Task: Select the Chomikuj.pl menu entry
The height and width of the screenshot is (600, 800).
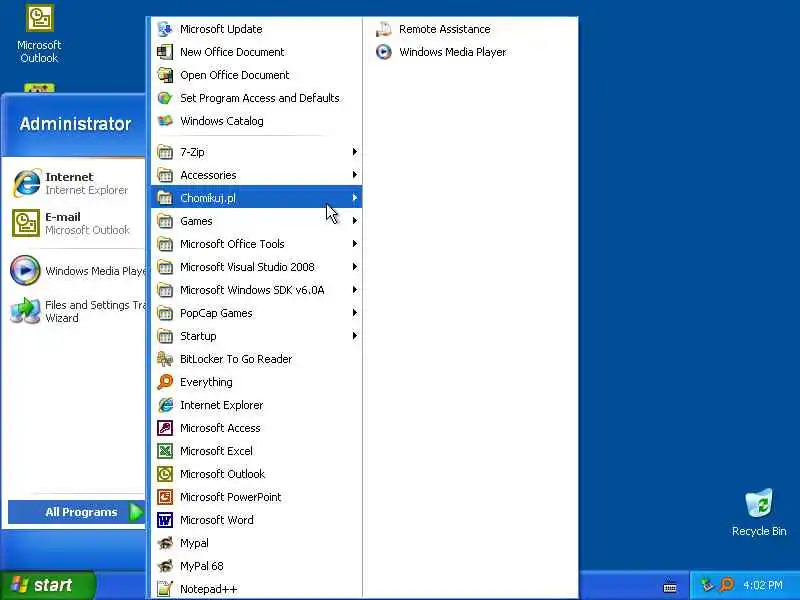Action: point(257,197)
